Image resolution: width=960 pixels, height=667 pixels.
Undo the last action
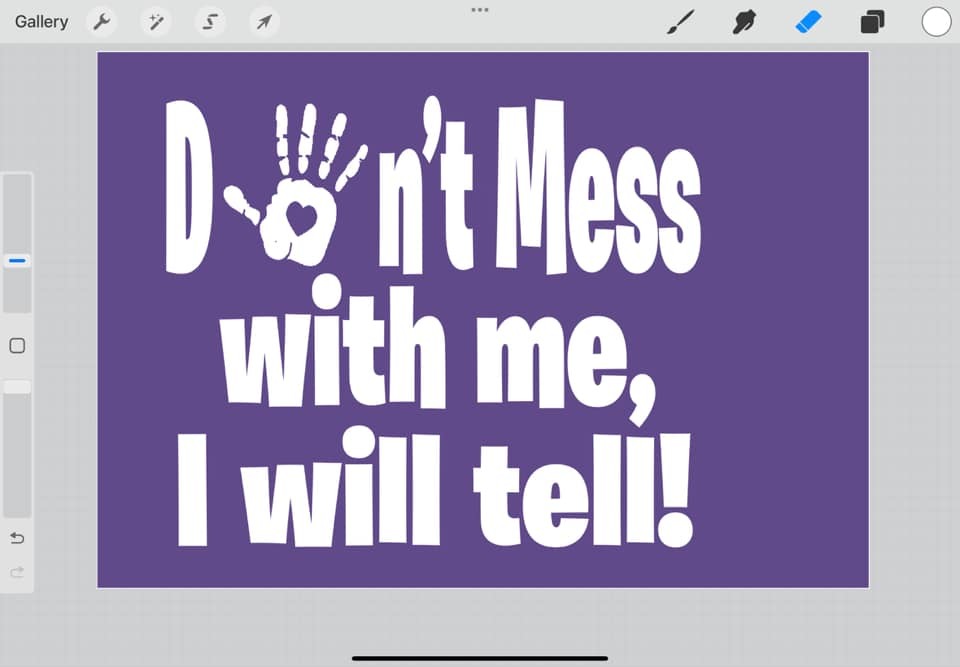tap(17, 538)
